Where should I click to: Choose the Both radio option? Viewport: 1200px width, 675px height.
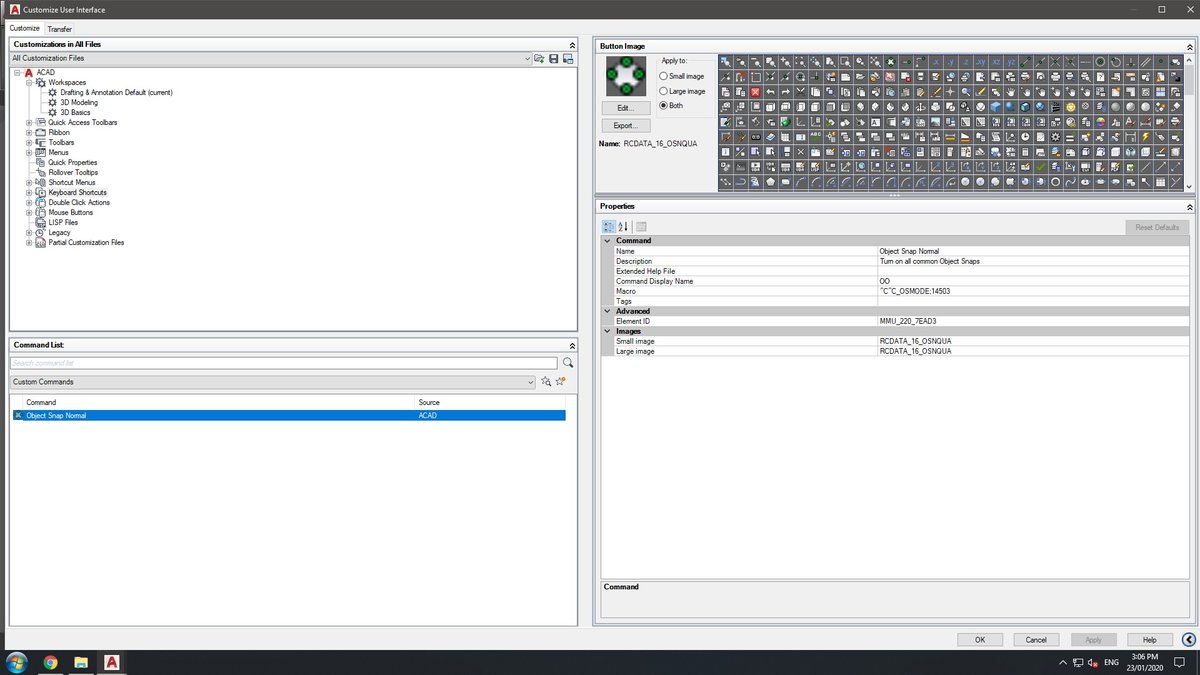coord(664,105)
